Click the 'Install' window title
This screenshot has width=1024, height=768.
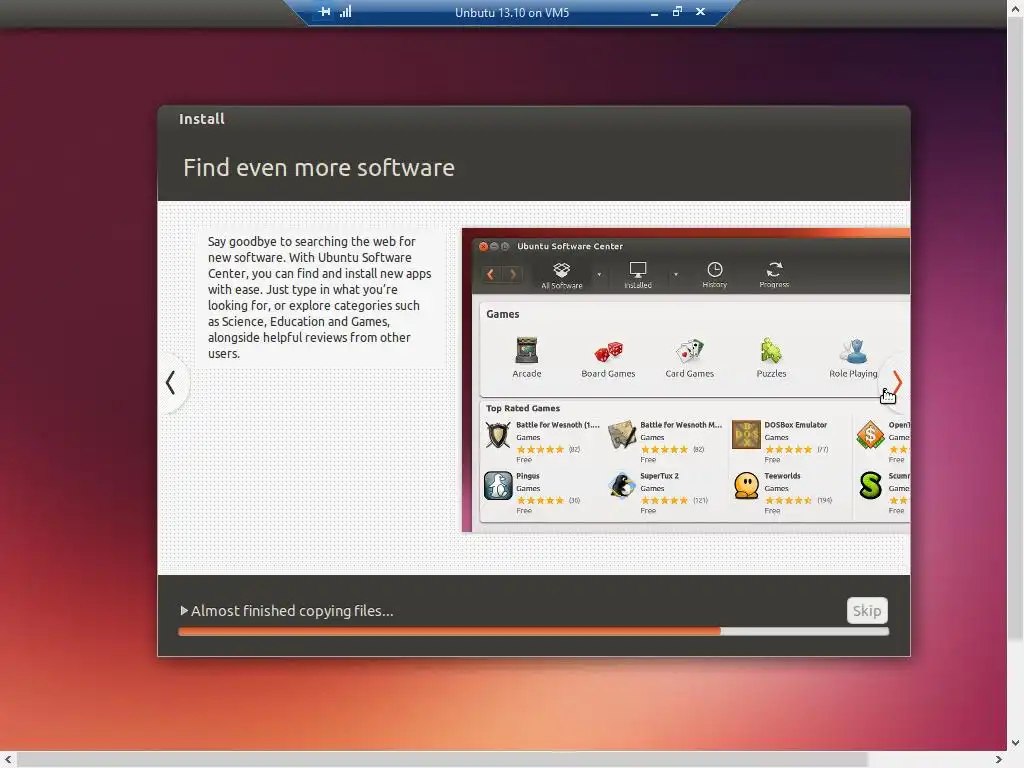tap(202, 119)
